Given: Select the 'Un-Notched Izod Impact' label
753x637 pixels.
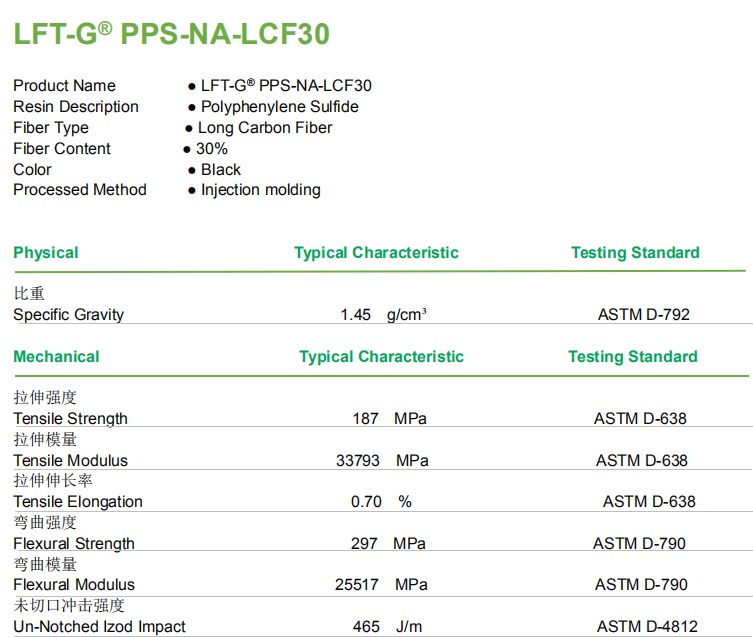Looking at the screenshot, I should [99, 626].
